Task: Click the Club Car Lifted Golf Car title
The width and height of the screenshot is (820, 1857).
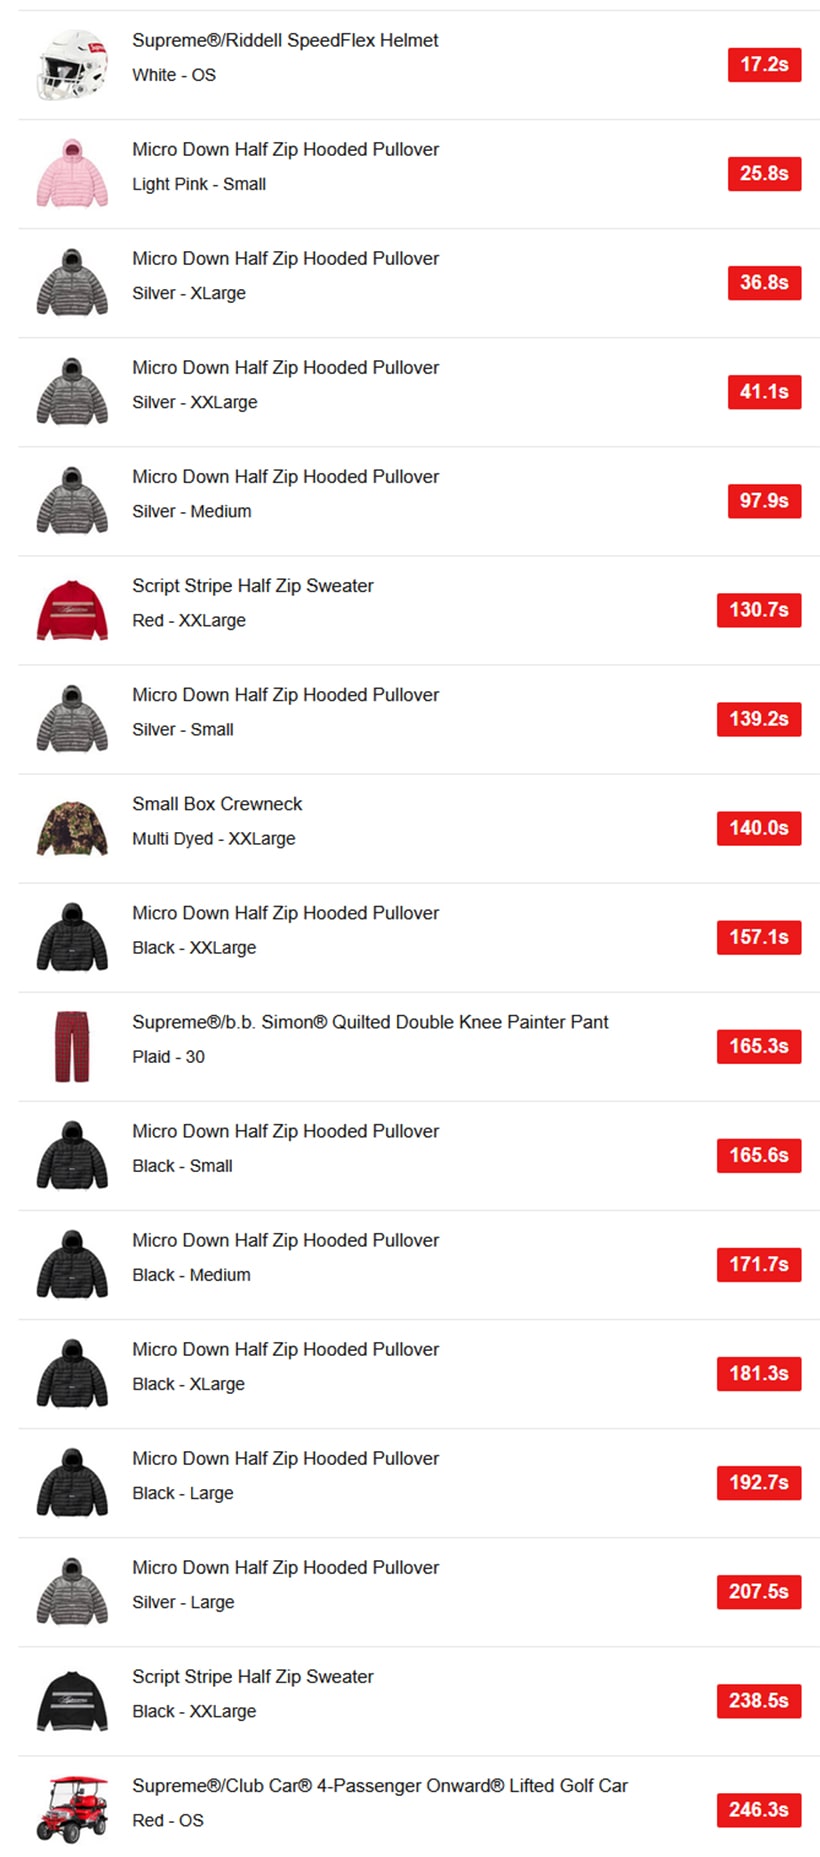Action: pos(380,1785)
